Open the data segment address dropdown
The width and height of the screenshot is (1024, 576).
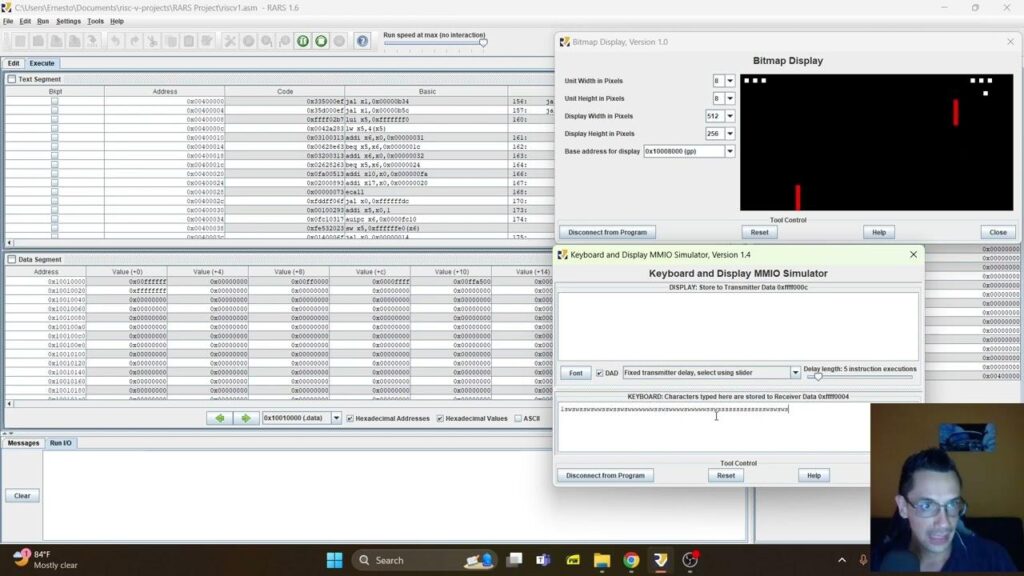click(335, 418)
